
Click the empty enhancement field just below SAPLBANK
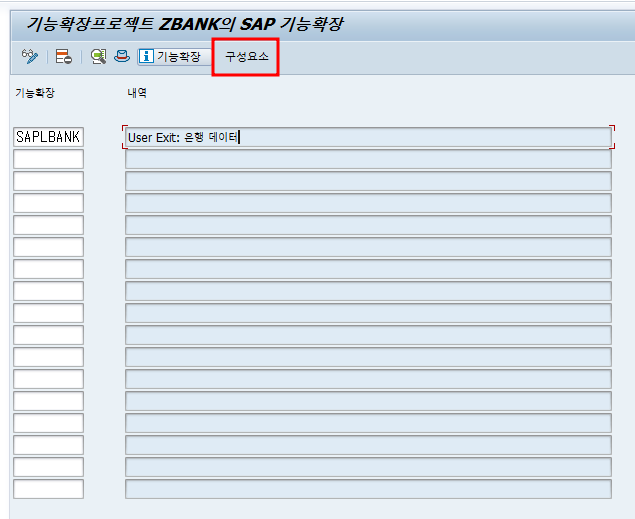[49, 159]
